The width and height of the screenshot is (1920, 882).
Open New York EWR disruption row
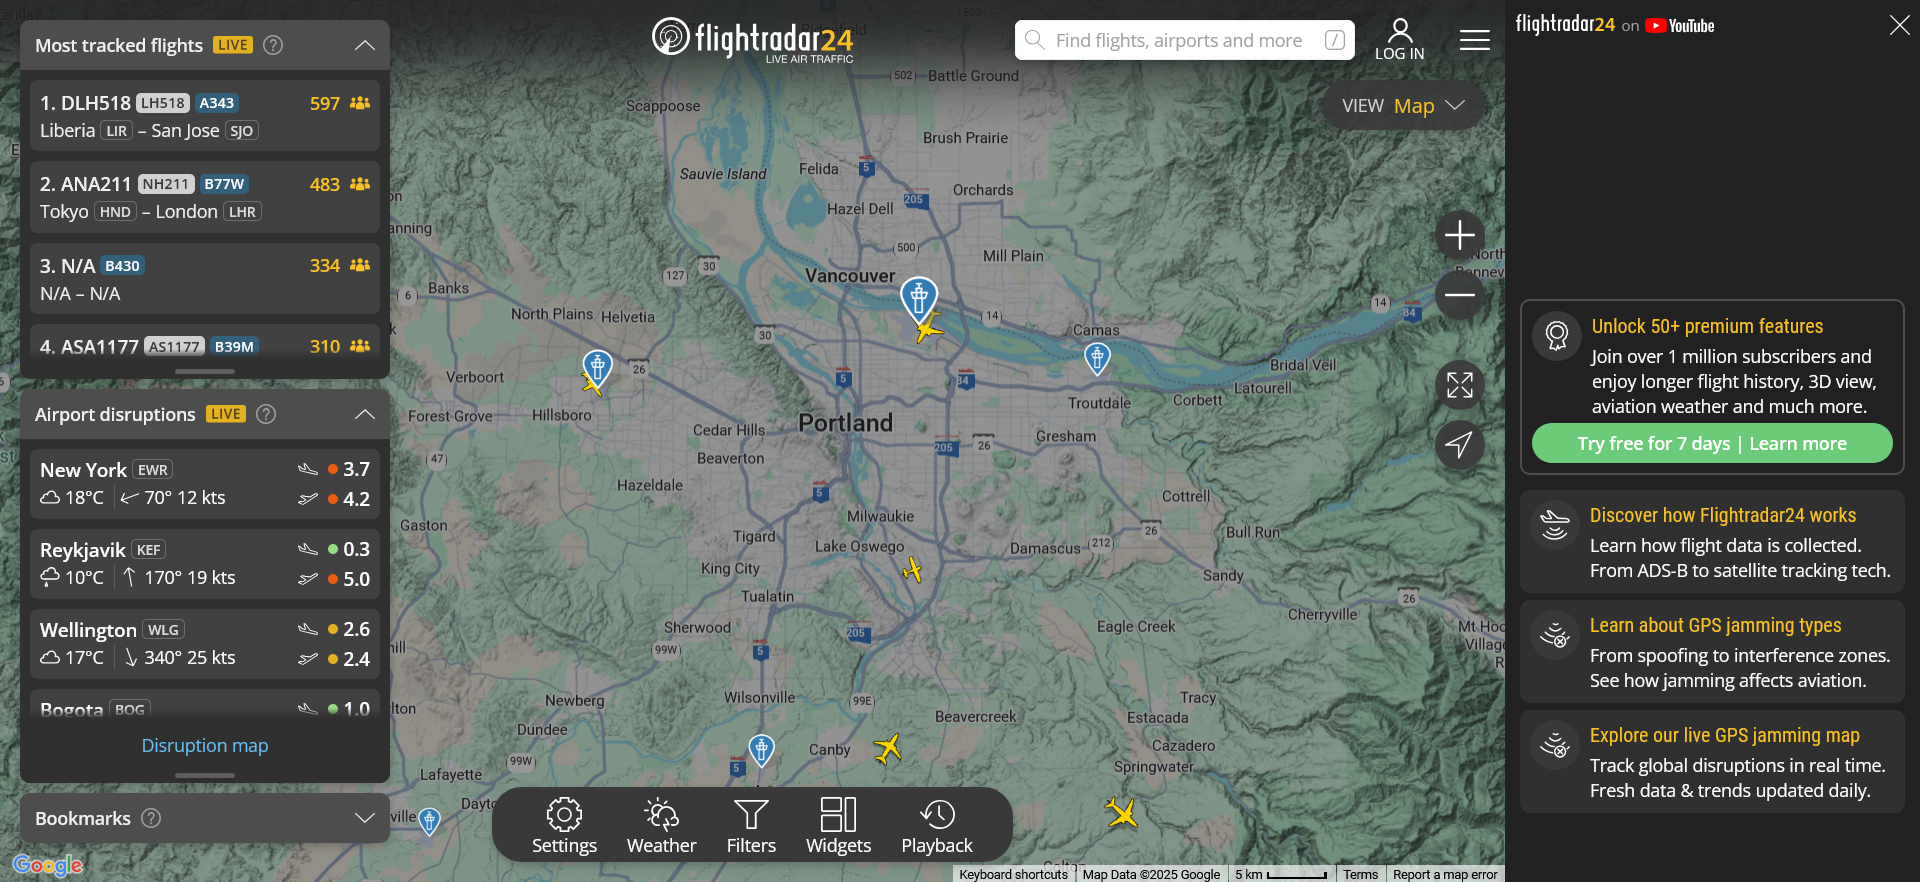tap(205, 484)
